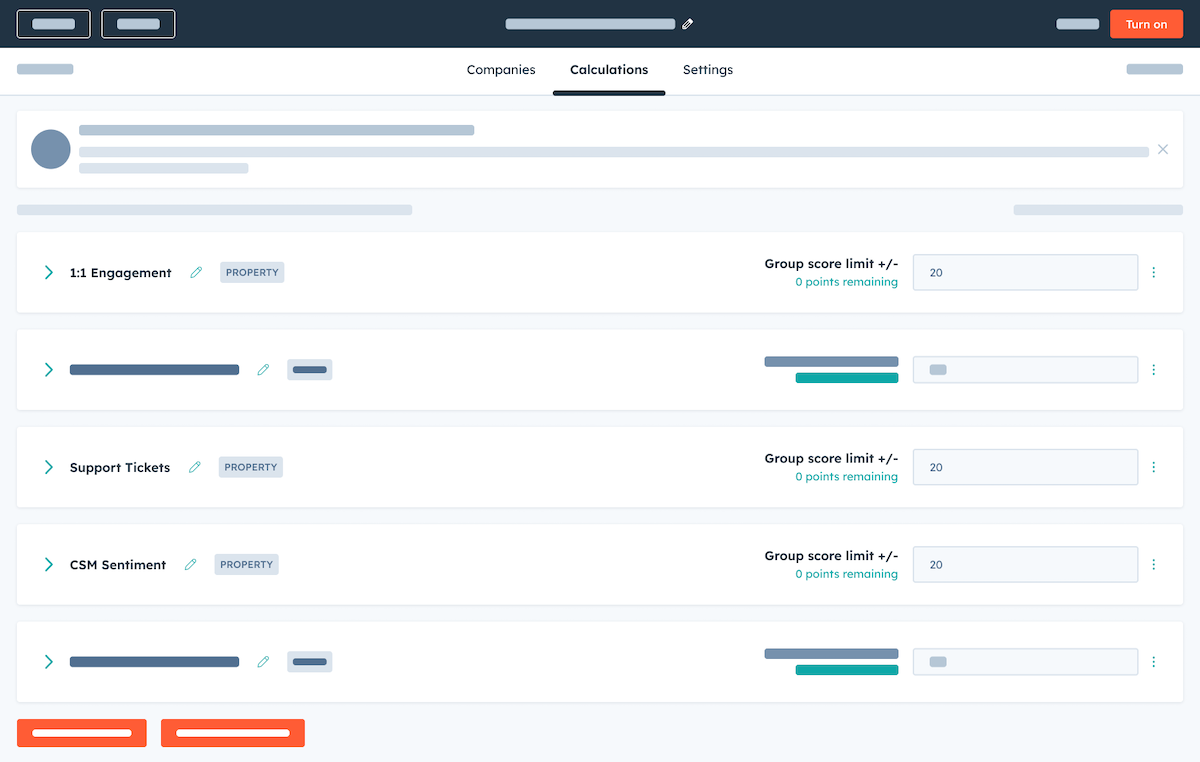Open the options menu for CSM Sentiment
The height and width of the screenshot is (762, 1200).
click(x=1154, y=564)
